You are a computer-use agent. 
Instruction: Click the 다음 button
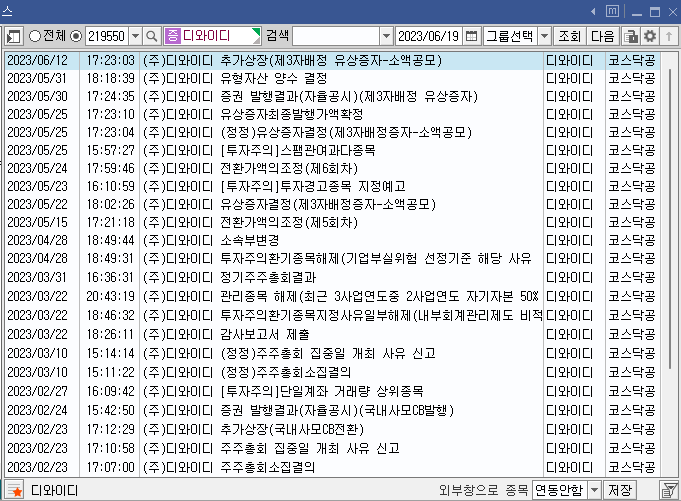(603, 36)
